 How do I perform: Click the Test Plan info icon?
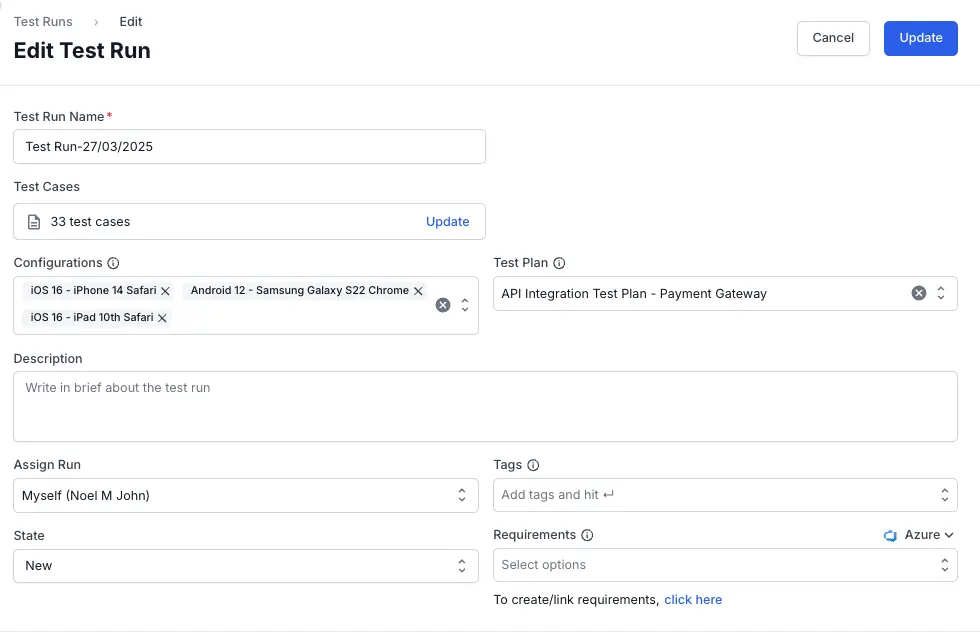pos(559,263)
